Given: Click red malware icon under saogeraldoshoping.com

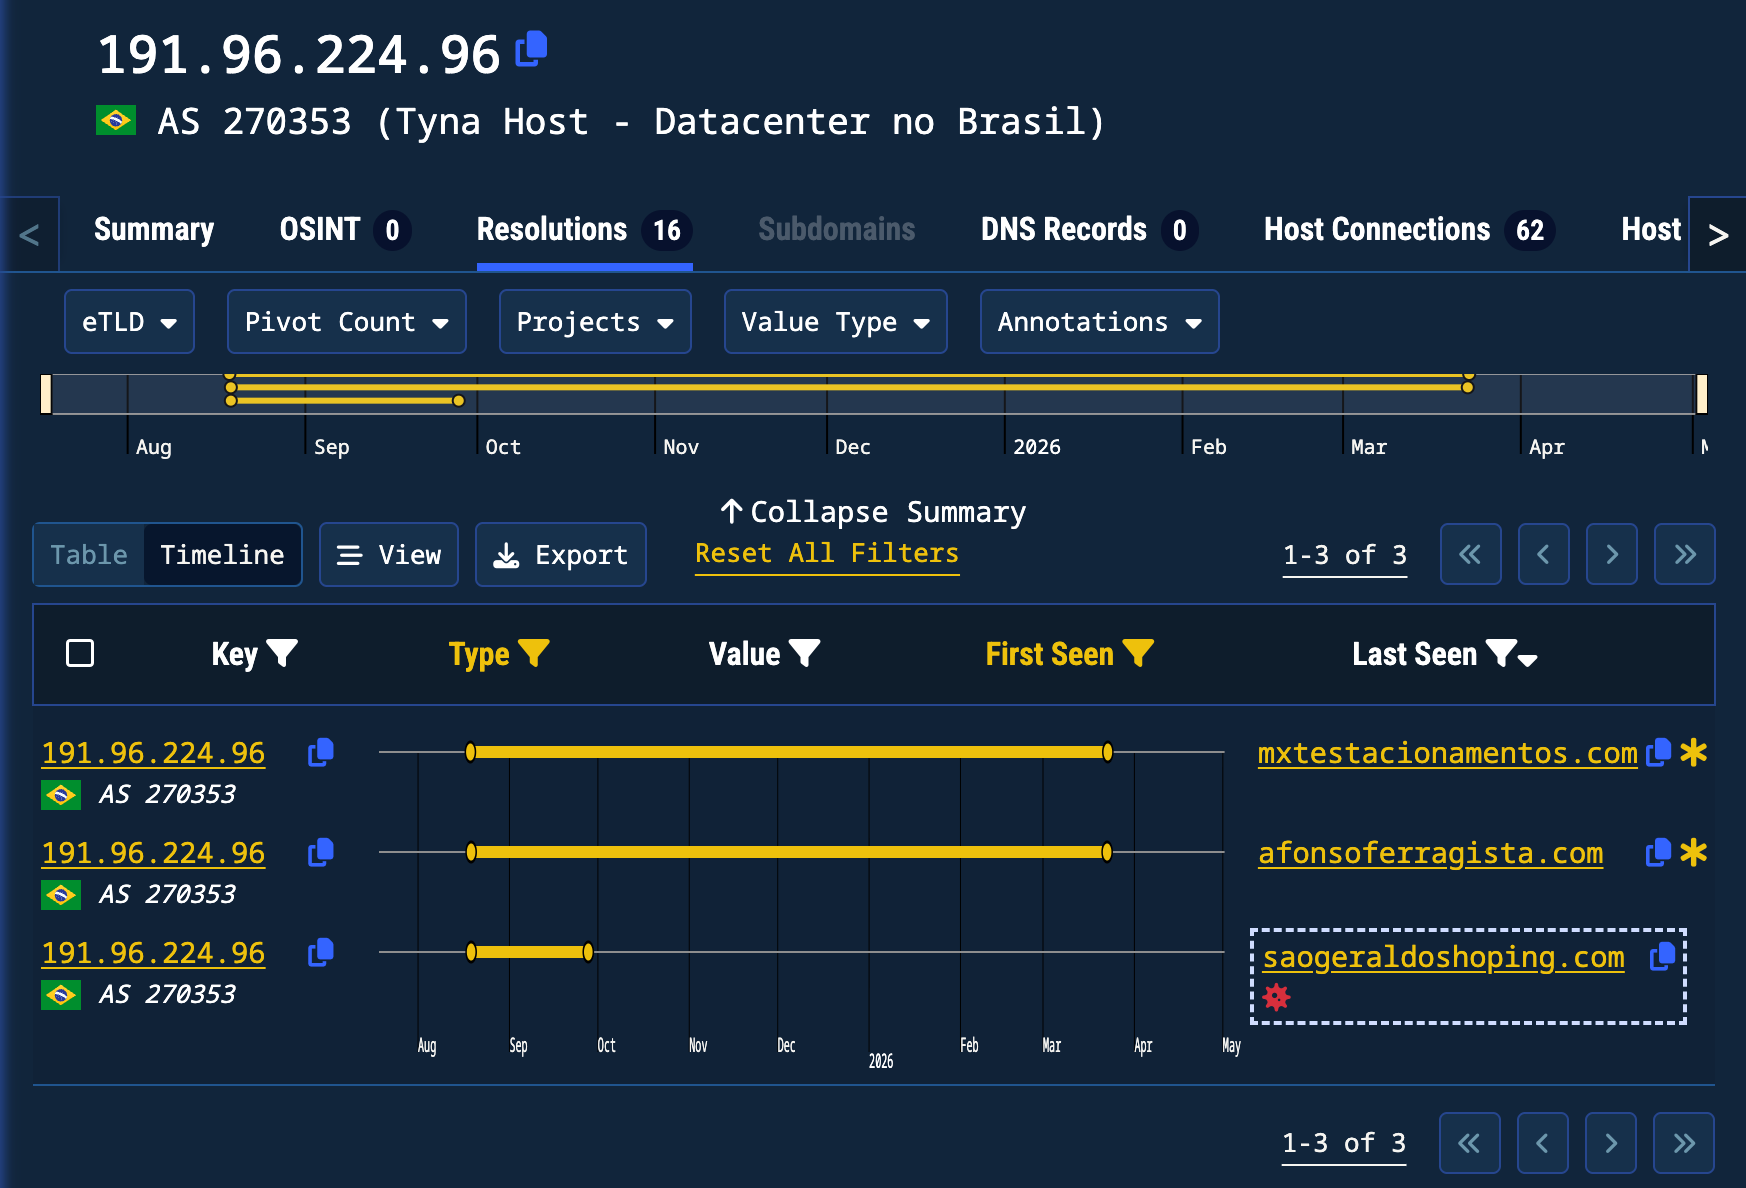Looking at the screenshot, I should pos(1276,997).
